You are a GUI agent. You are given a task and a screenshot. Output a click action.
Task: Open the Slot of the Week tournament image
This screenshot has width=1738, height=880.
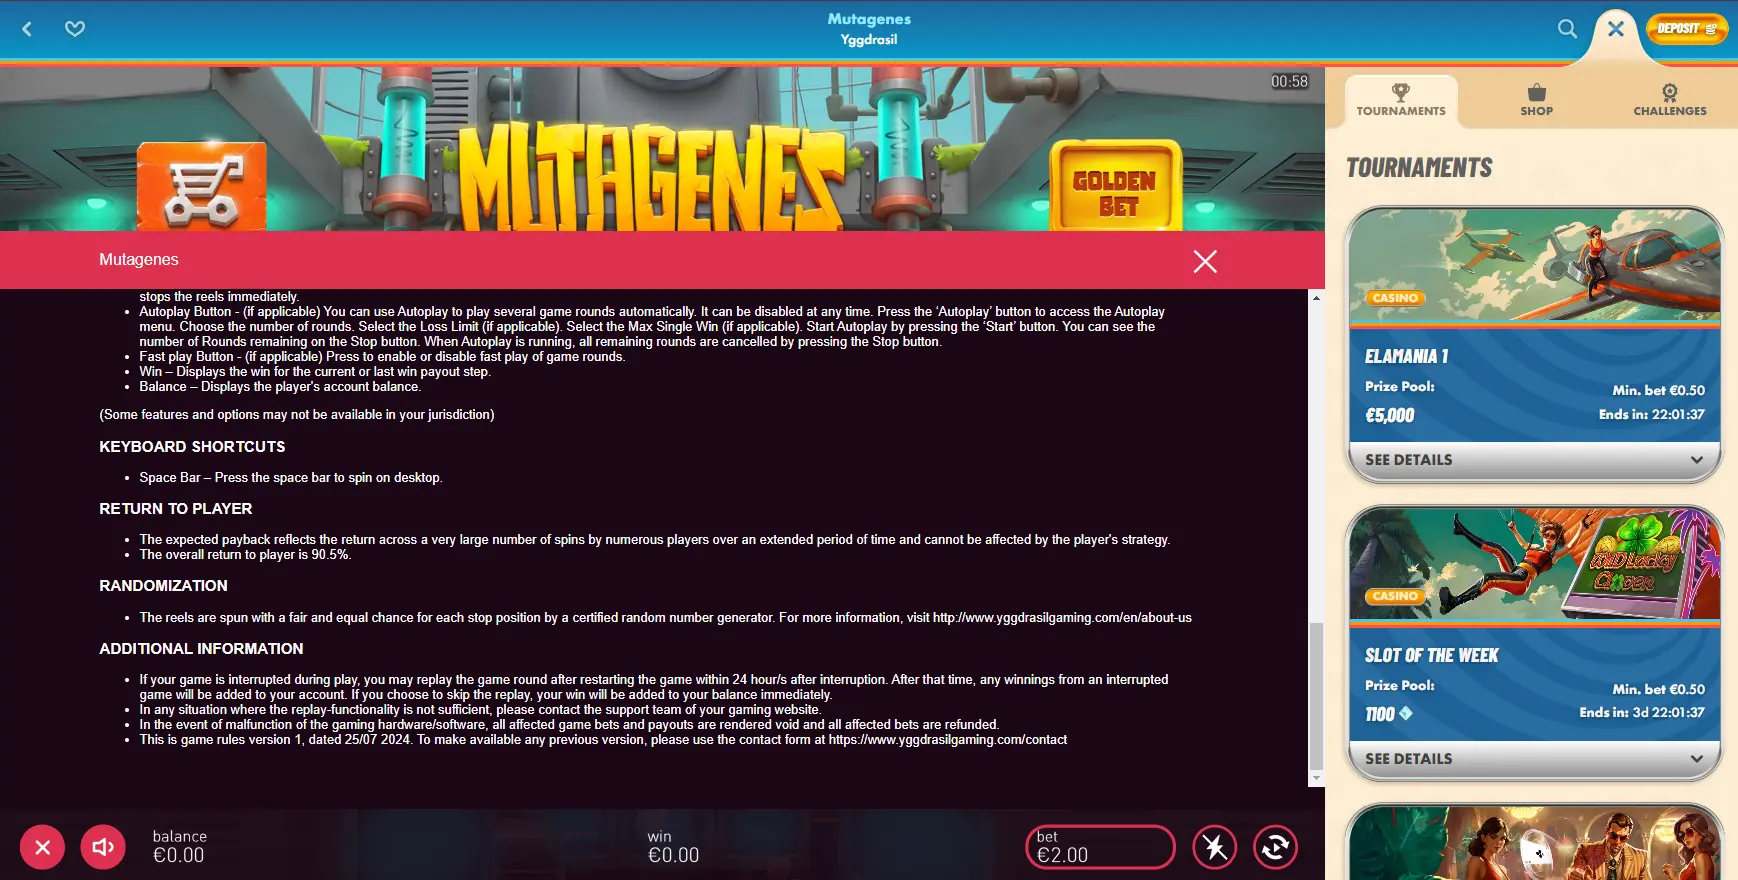coord(1534,564)
